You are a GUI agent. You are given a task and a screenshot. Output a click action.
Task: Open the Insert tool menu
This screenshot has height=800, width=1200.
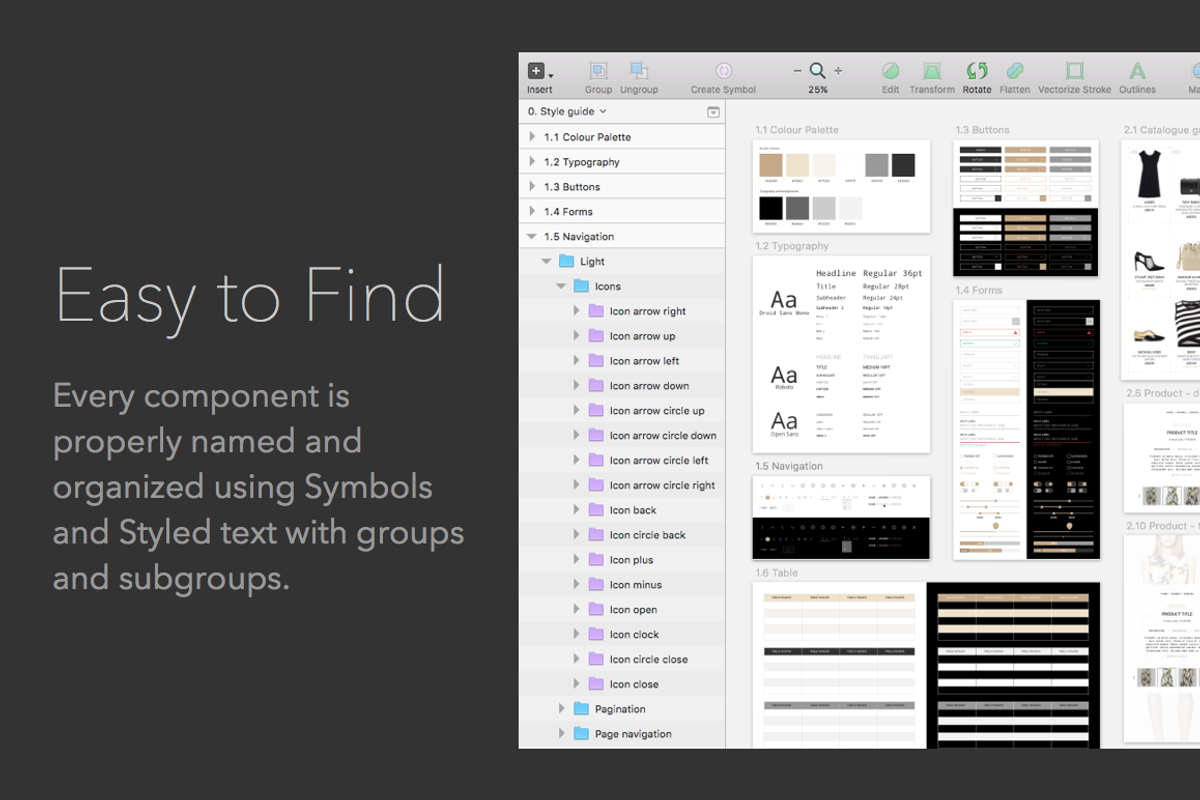tap(540, 71)
